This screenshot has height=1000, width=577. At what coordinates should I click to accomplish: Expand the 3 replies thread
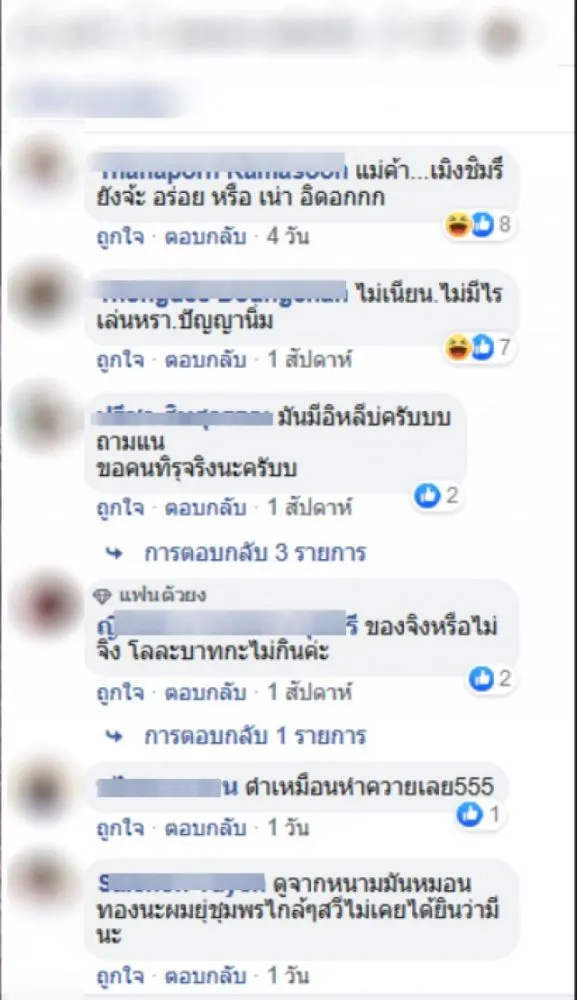click(x=255, y=552)
